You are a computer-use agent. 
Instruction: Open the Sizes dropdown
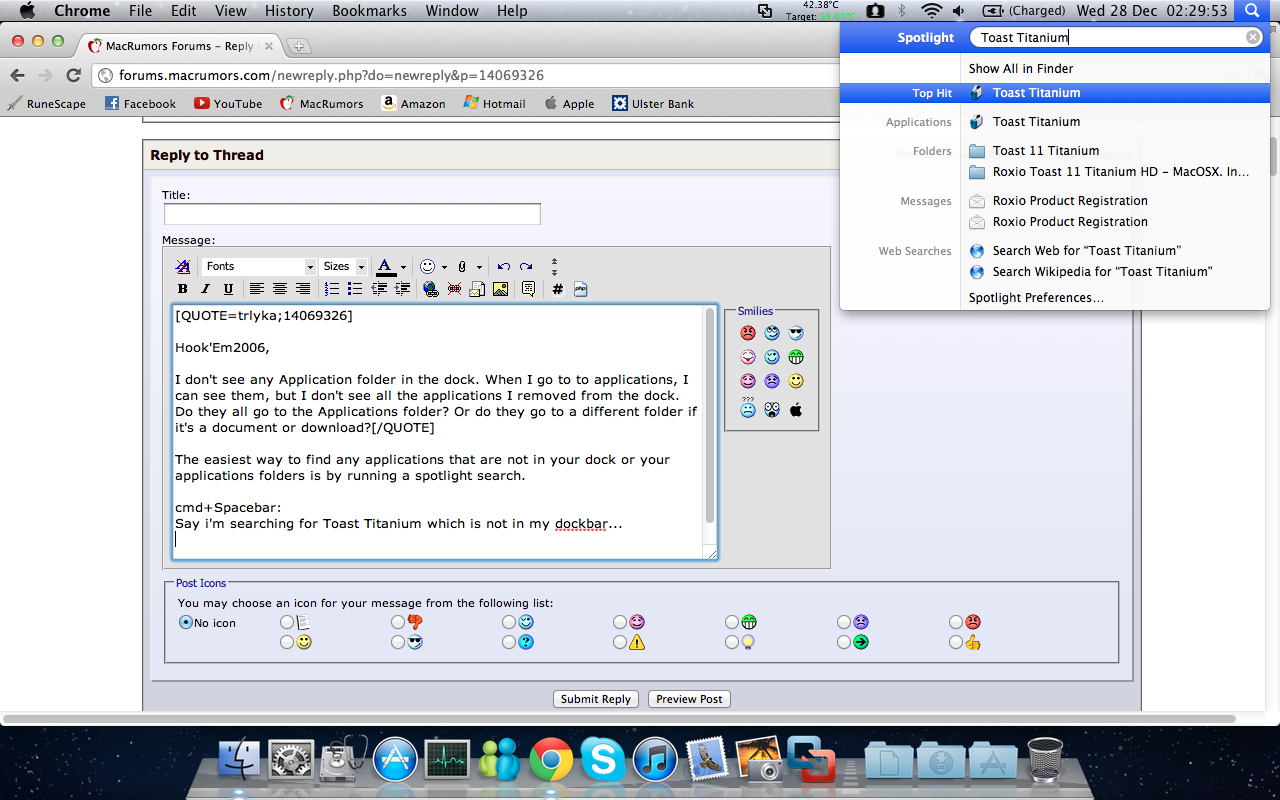344,267
